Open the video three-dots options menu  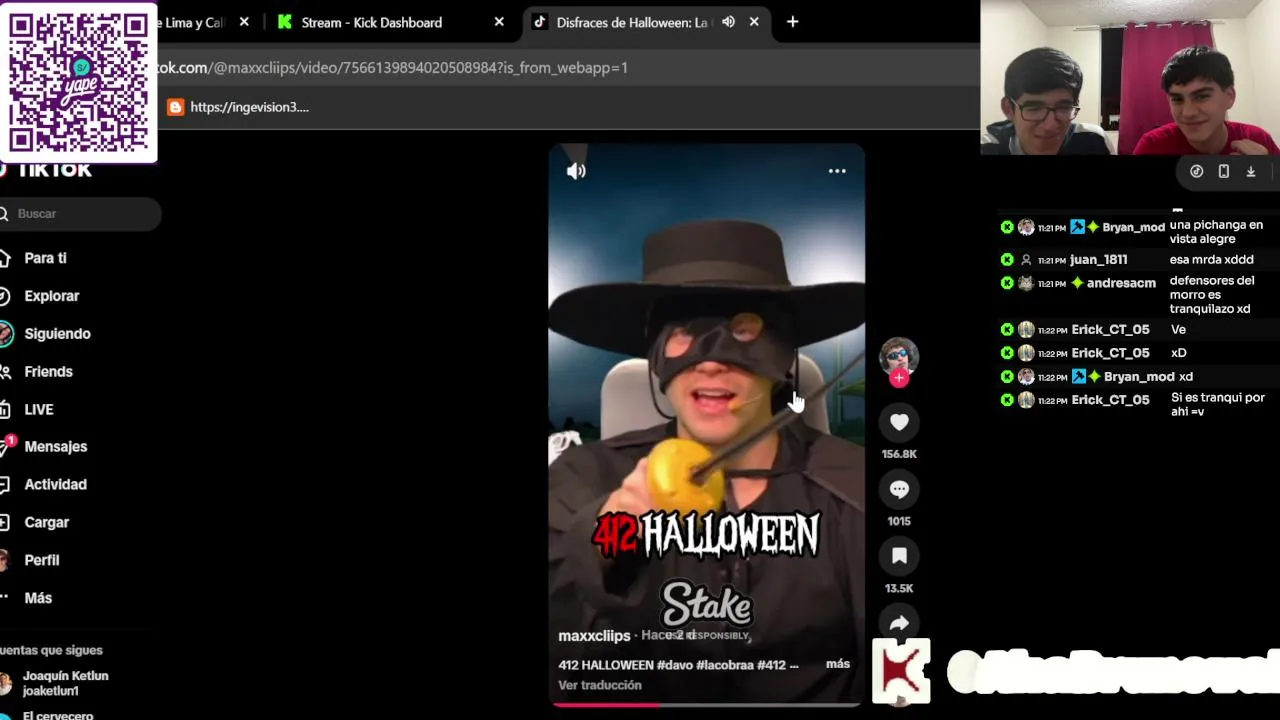point(837,171)
